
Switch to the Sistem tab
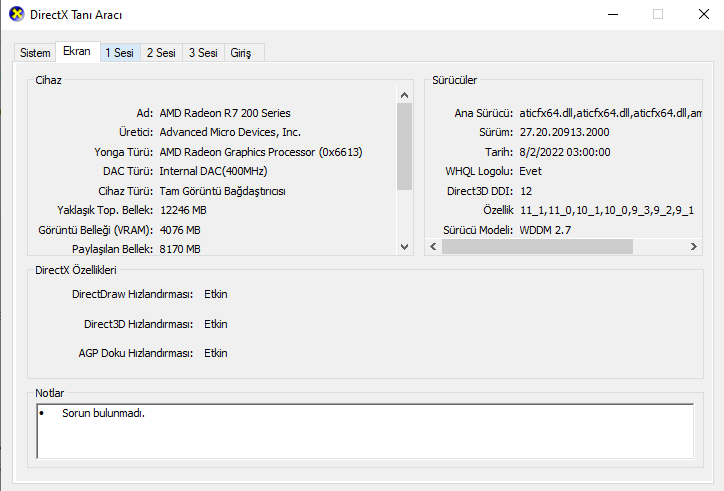pyautogui.click(x=35, y=53)
